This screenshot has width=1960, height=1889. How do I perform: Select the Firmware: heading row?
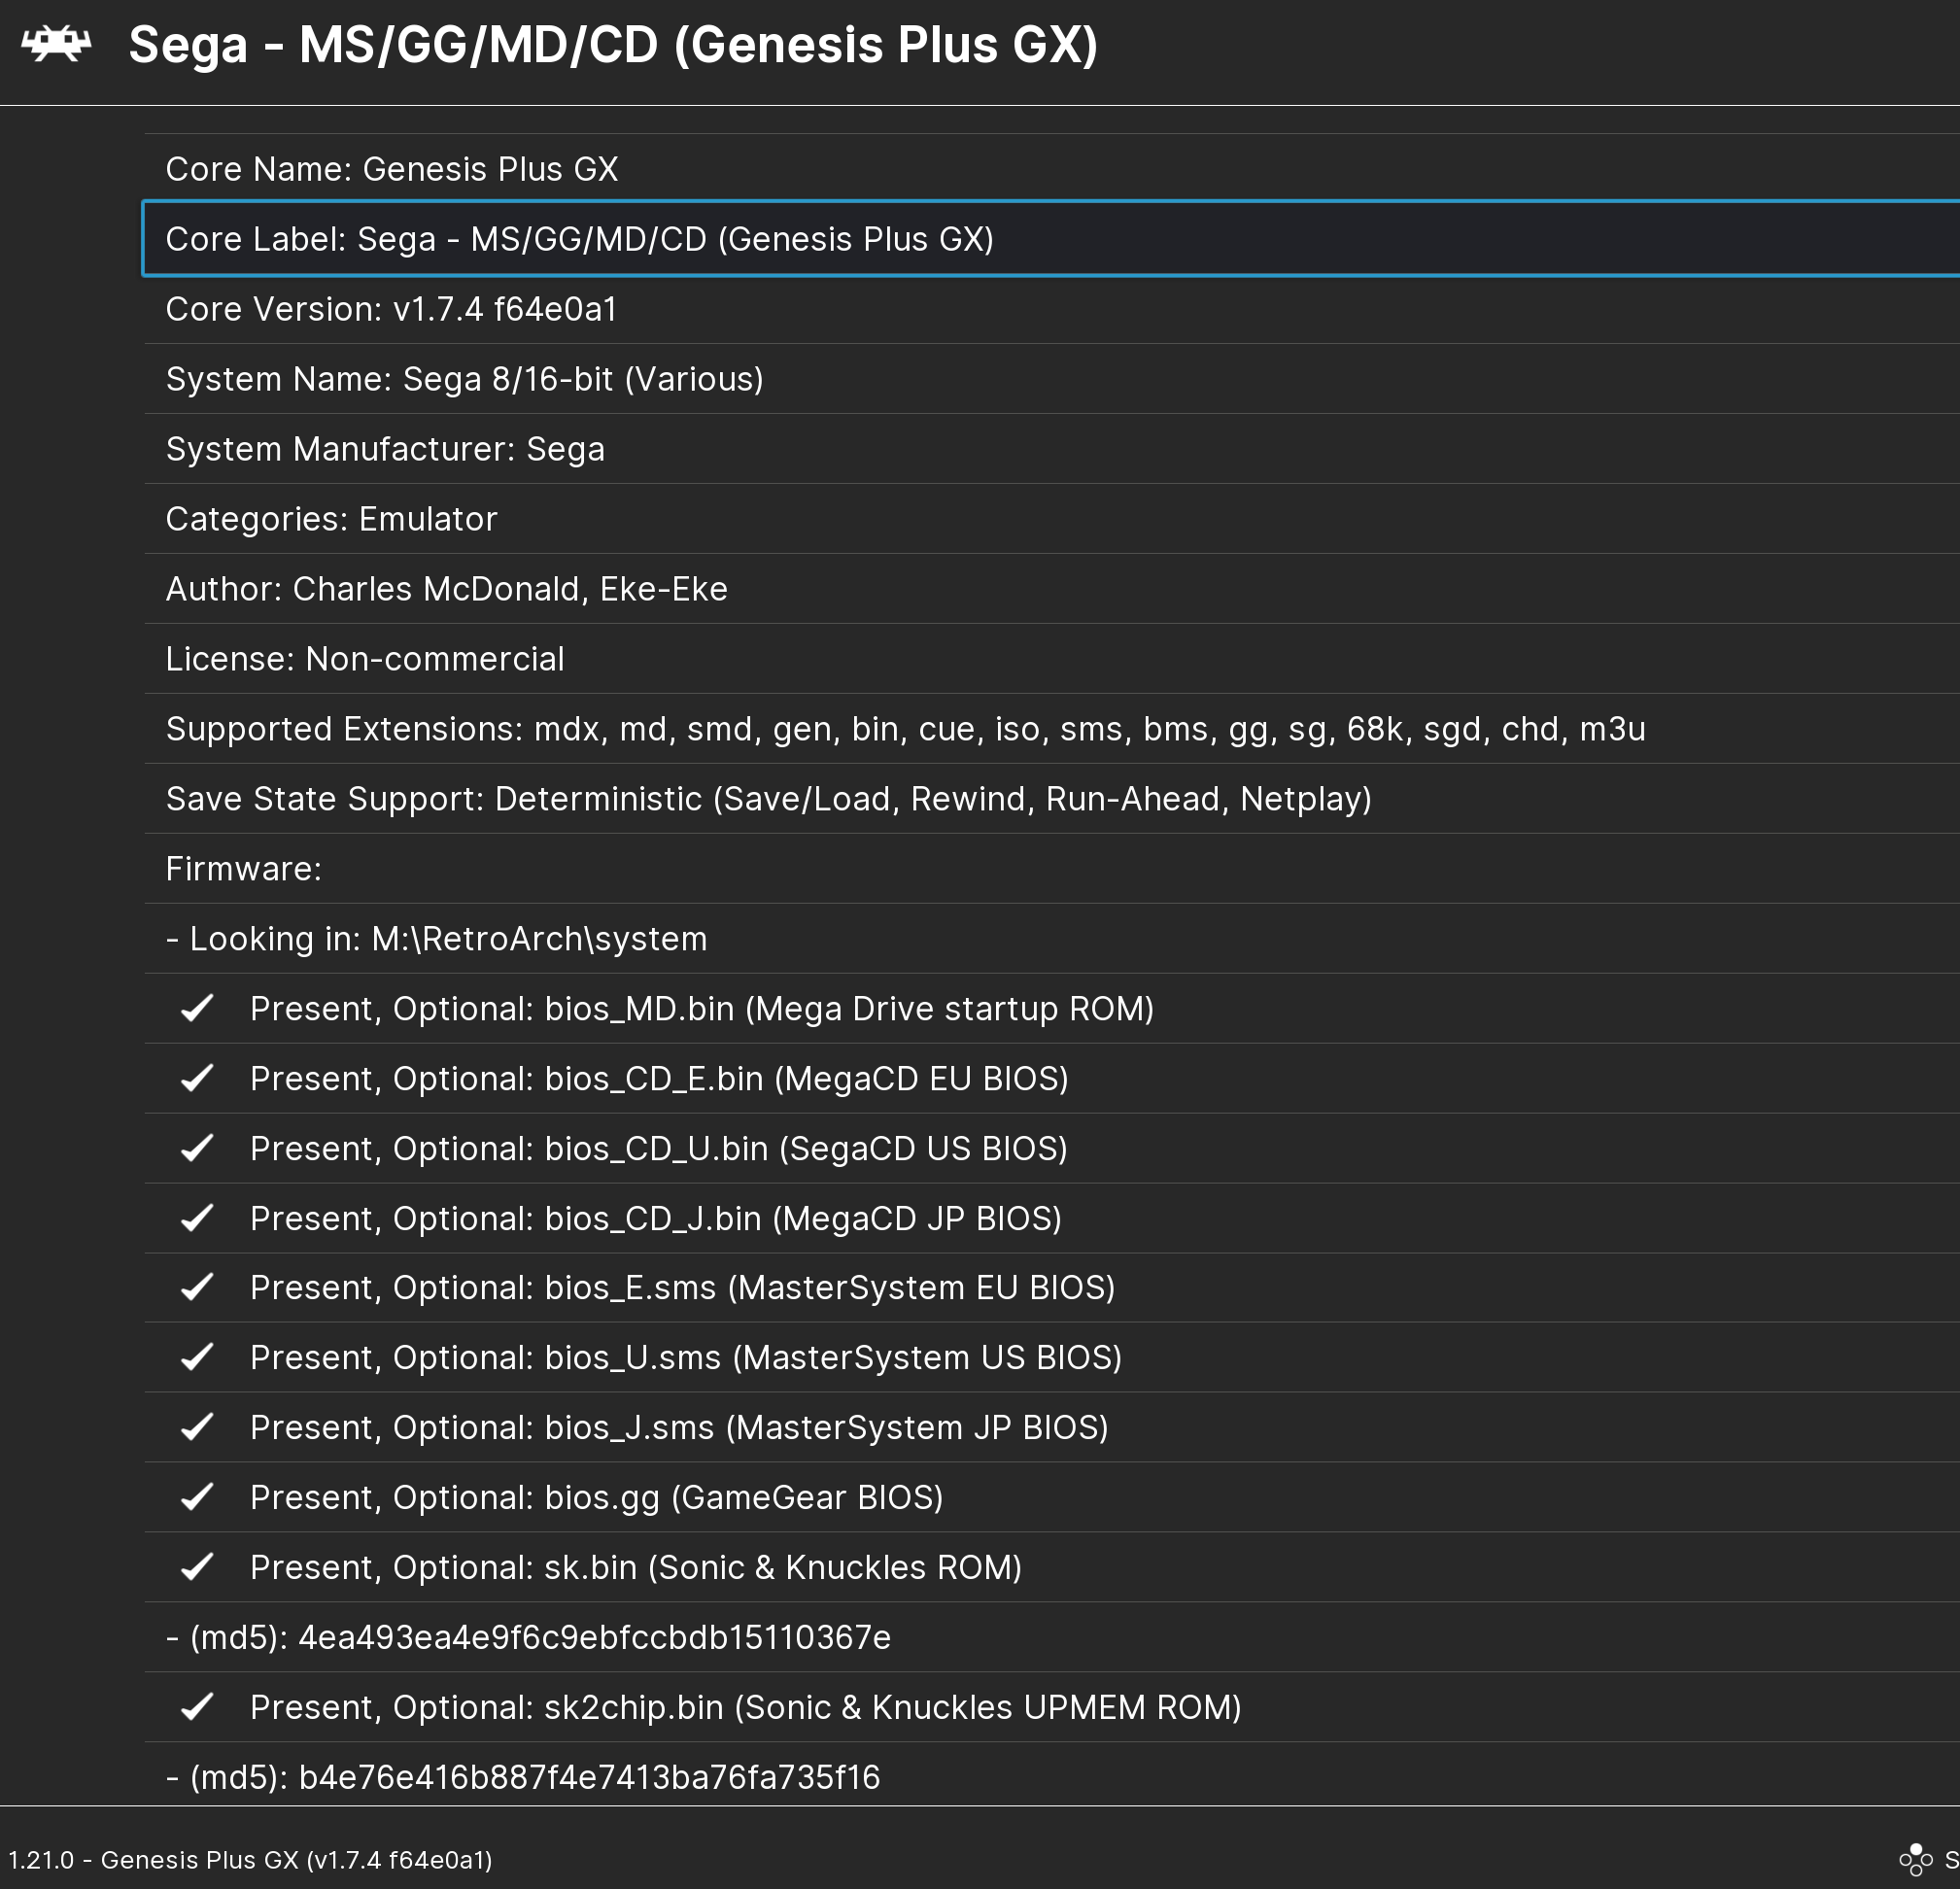pyautogui.click(x=1052, y=869)
